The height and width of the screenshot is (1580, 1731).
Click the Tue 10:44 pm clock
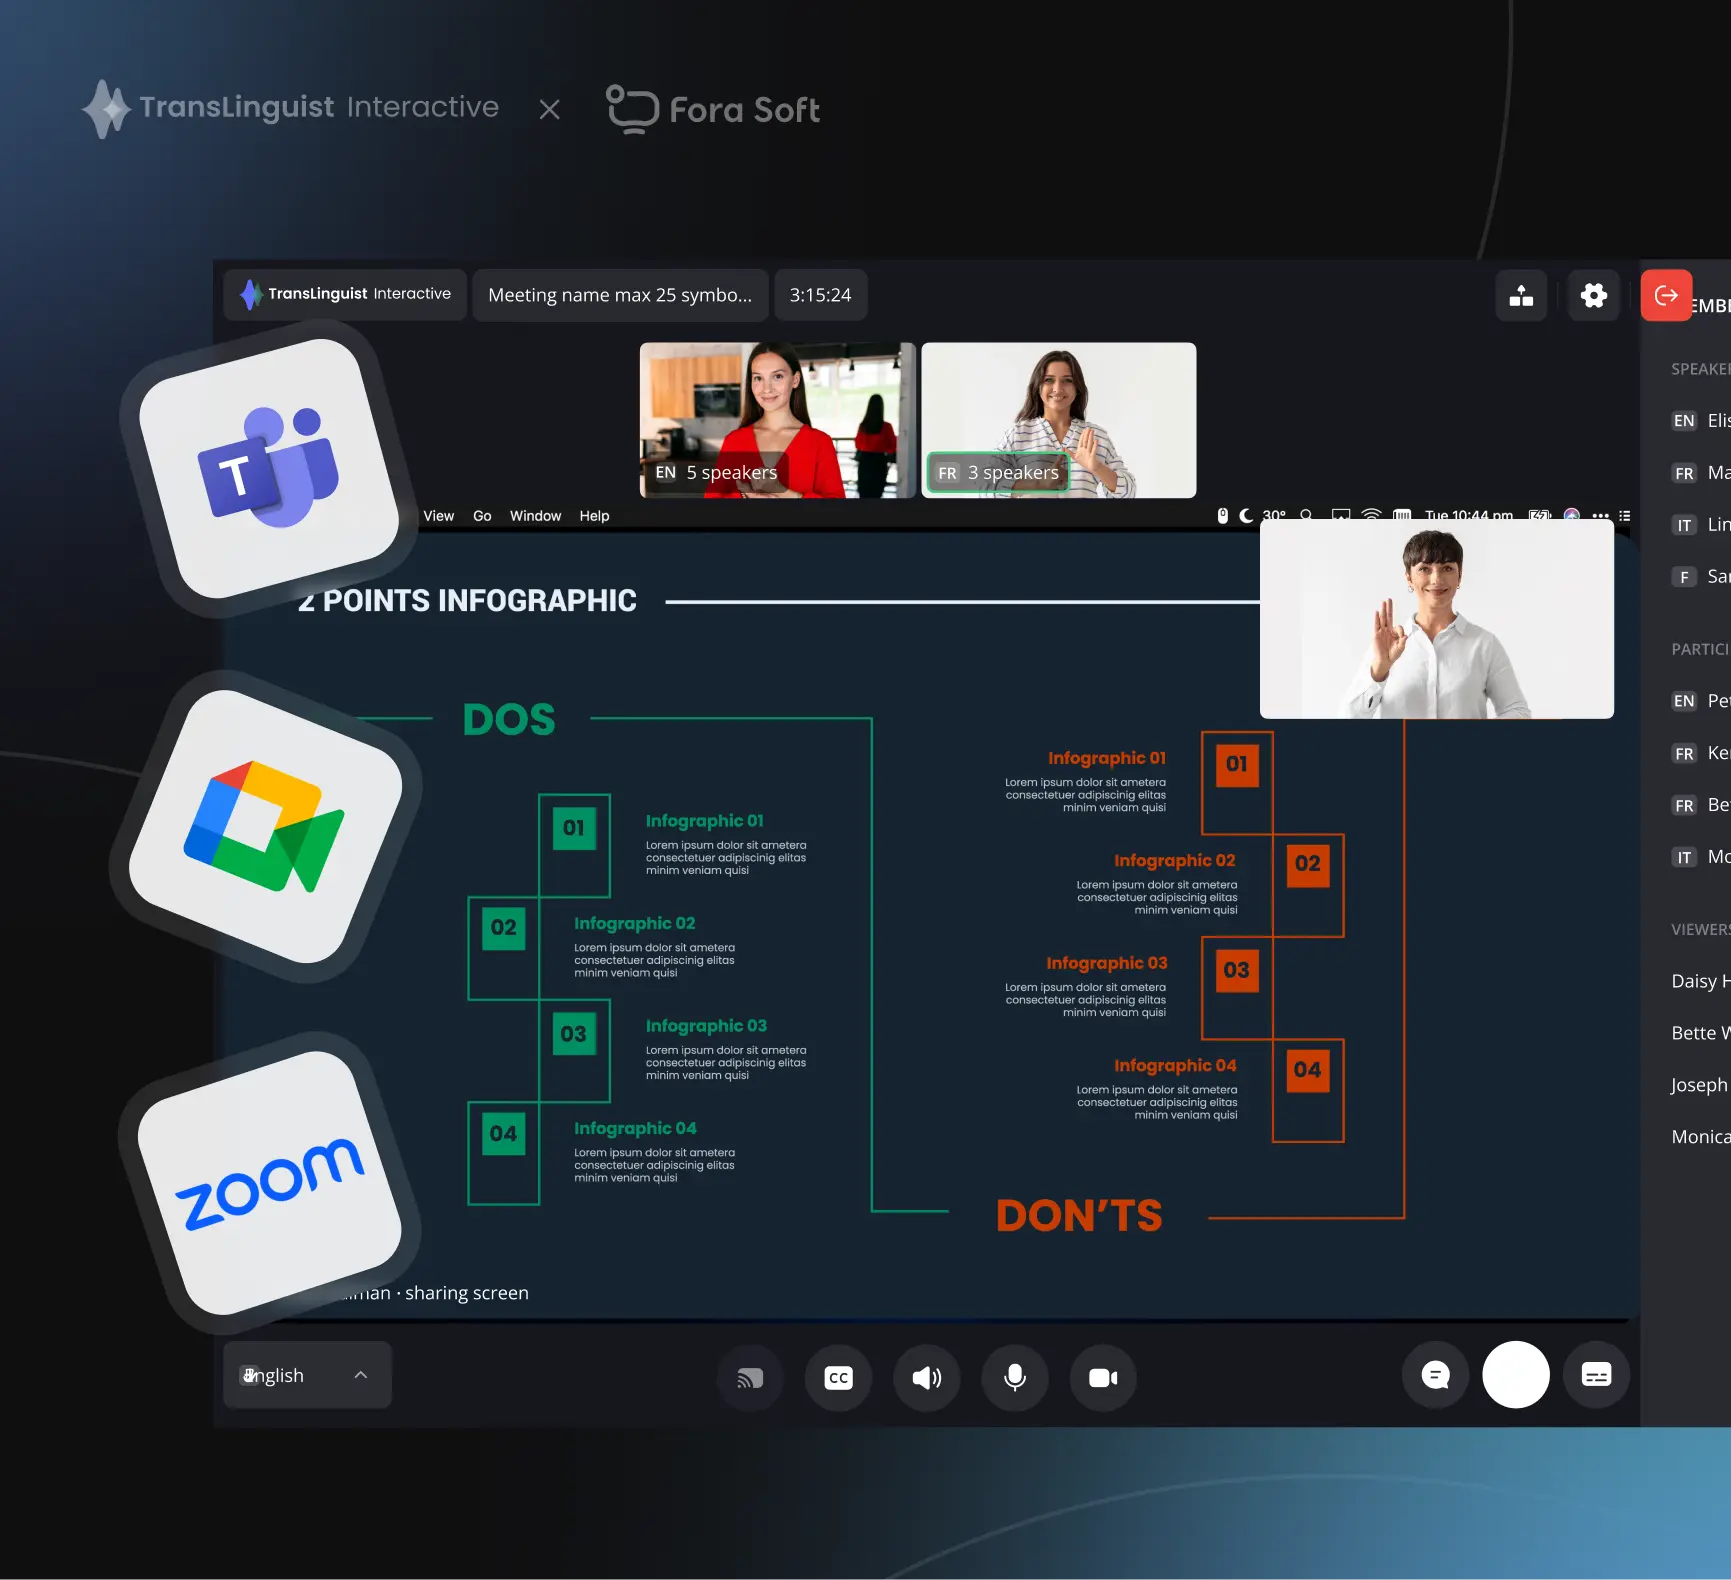click(x=1468, y=516)
